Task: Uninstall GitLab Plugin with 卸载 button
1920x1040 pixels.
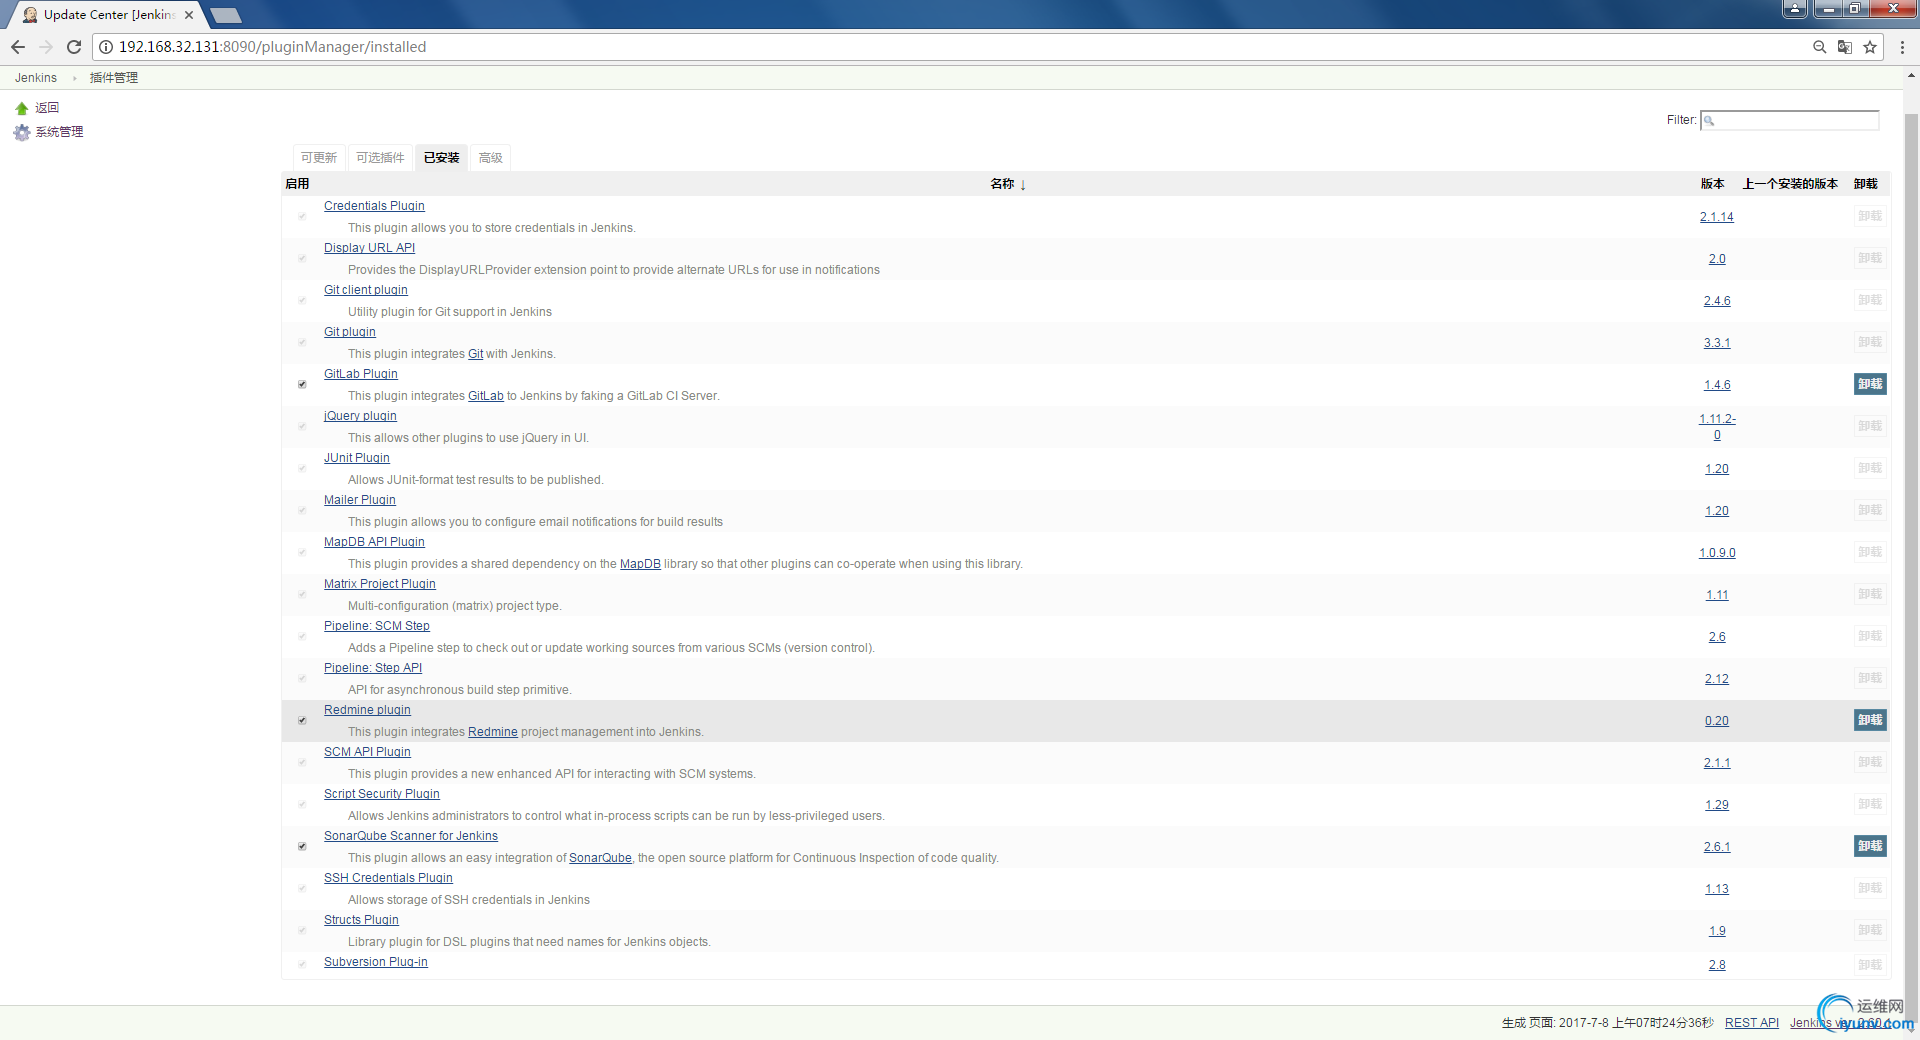Action: tap(1870, 384)
